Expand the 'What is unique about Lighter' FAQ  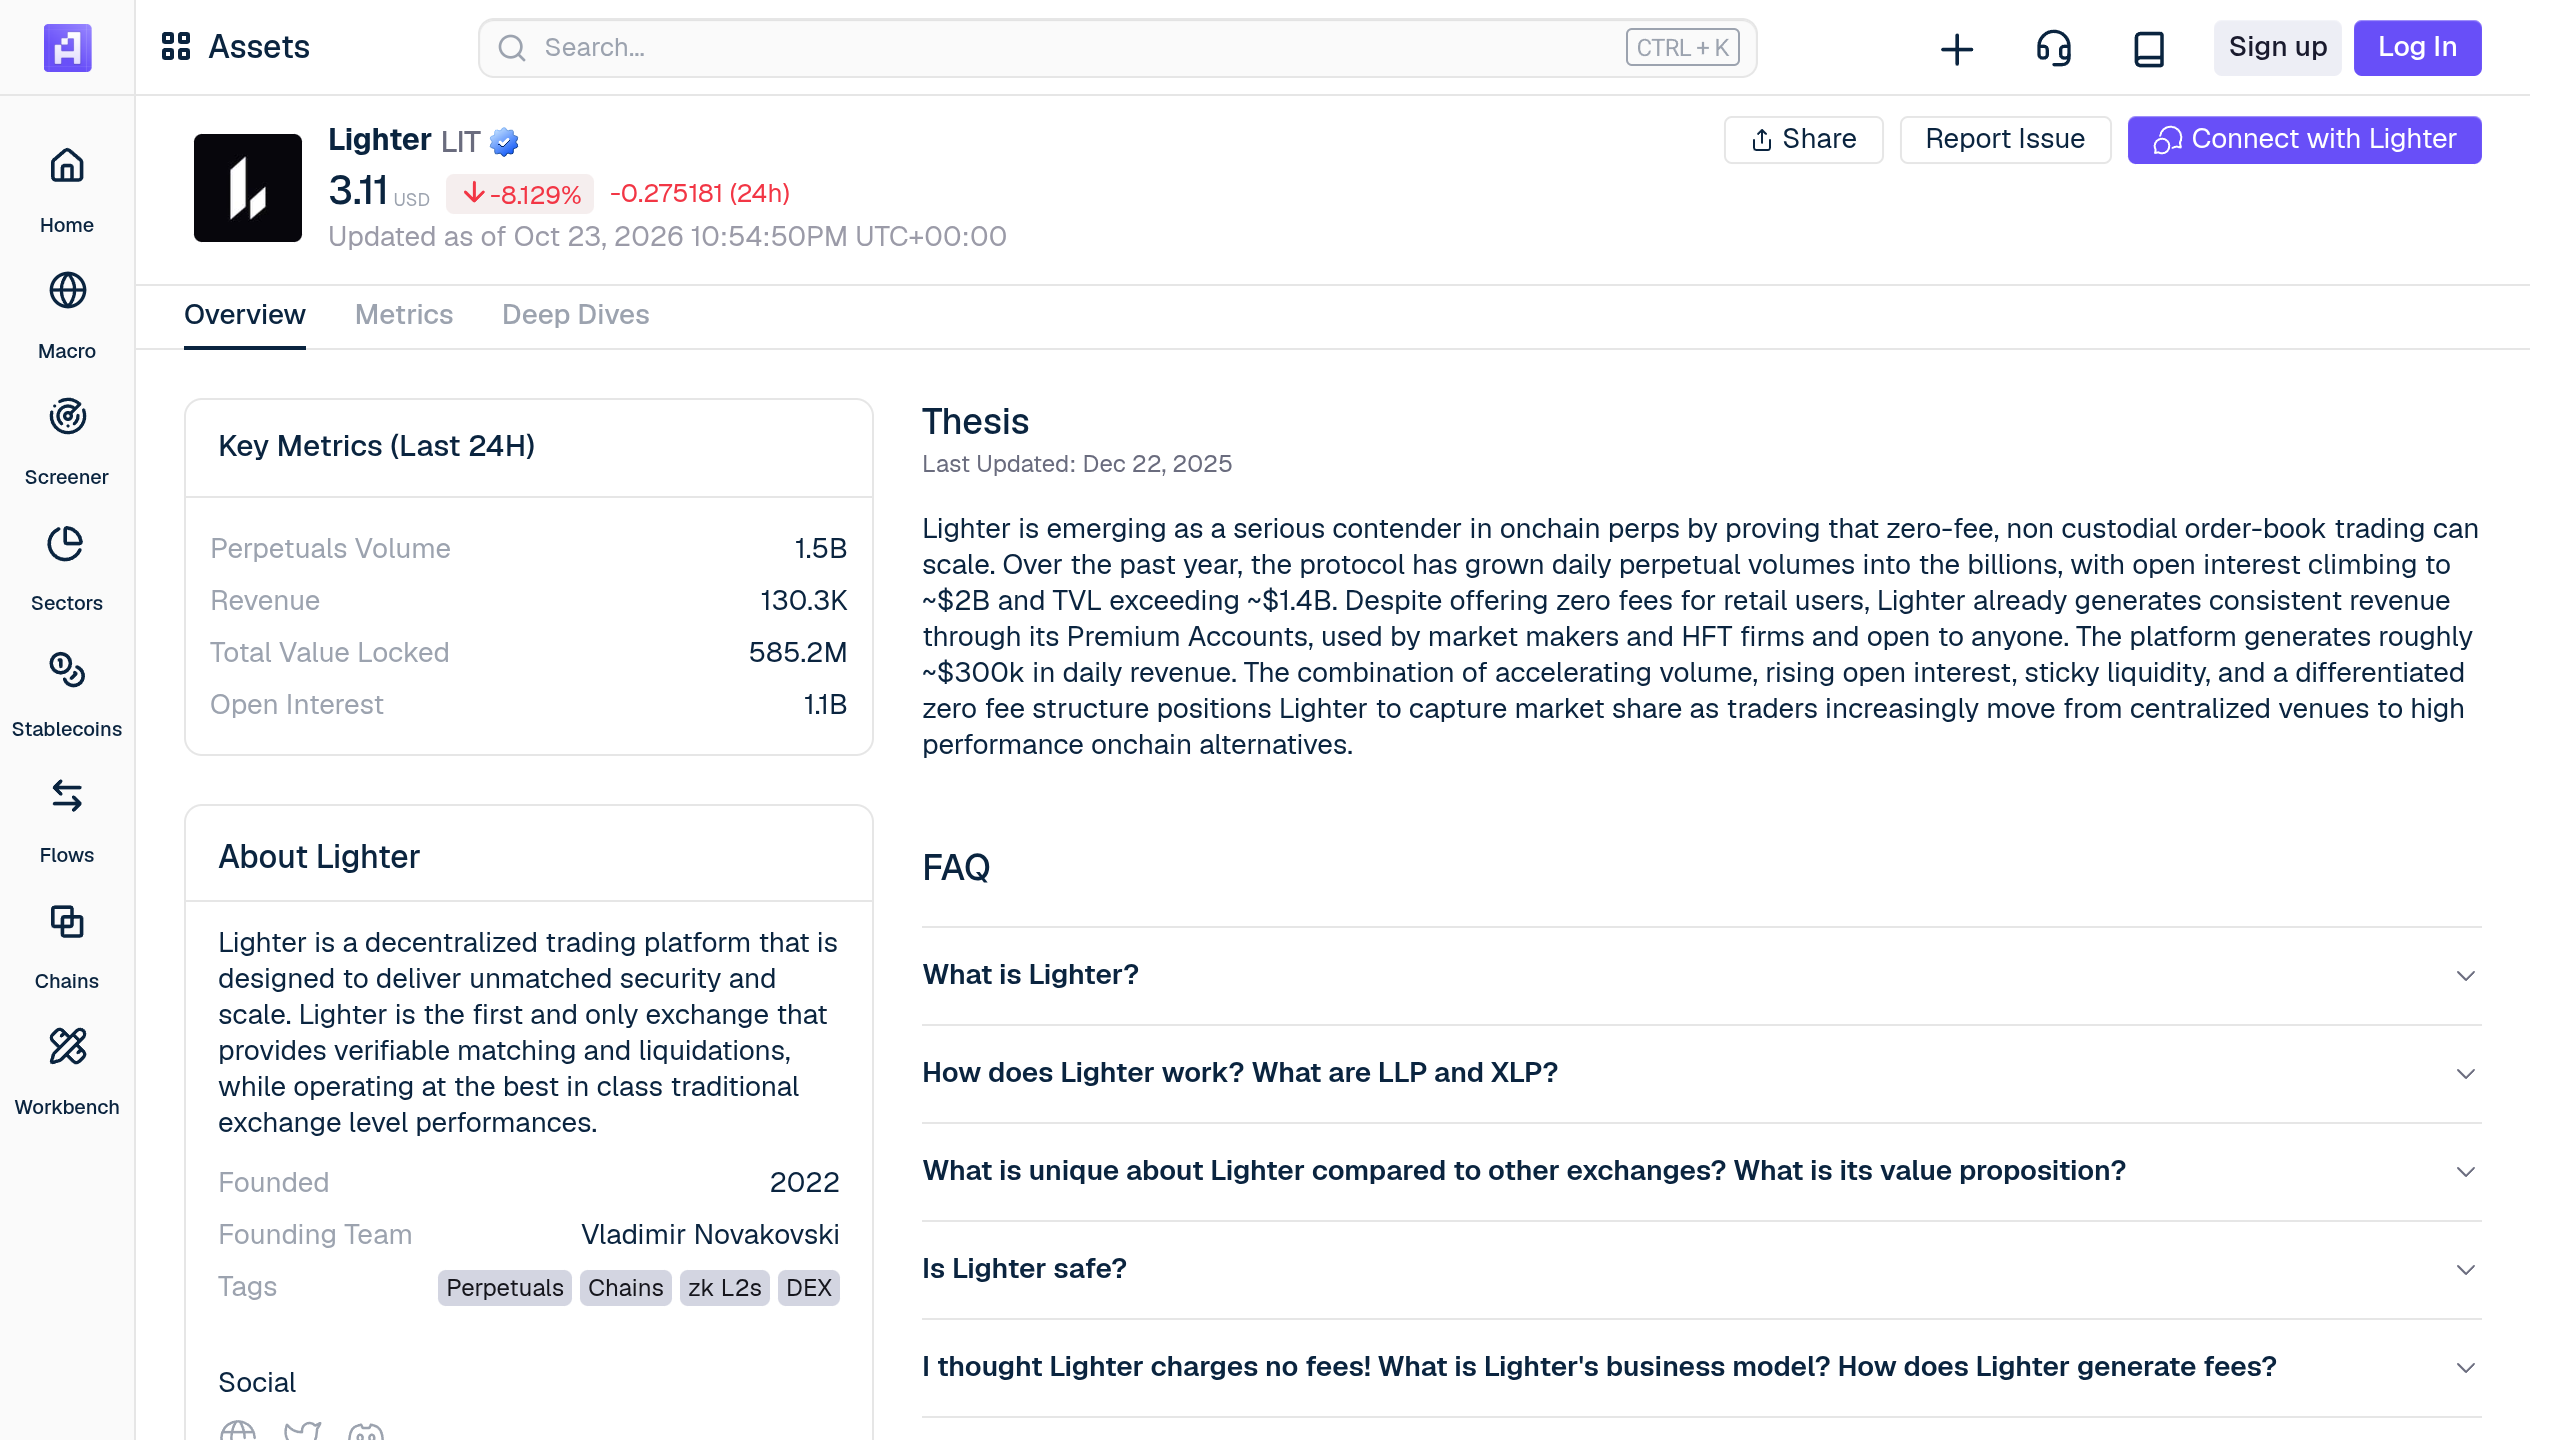tap(1702, 1171)
